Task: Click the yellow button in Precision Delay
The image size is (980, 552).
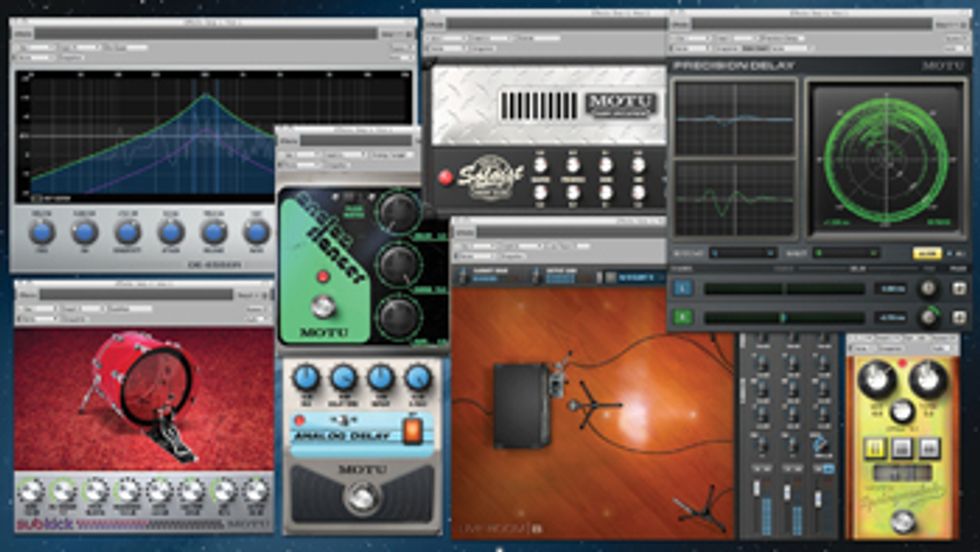Action: (x=926, y=253)
